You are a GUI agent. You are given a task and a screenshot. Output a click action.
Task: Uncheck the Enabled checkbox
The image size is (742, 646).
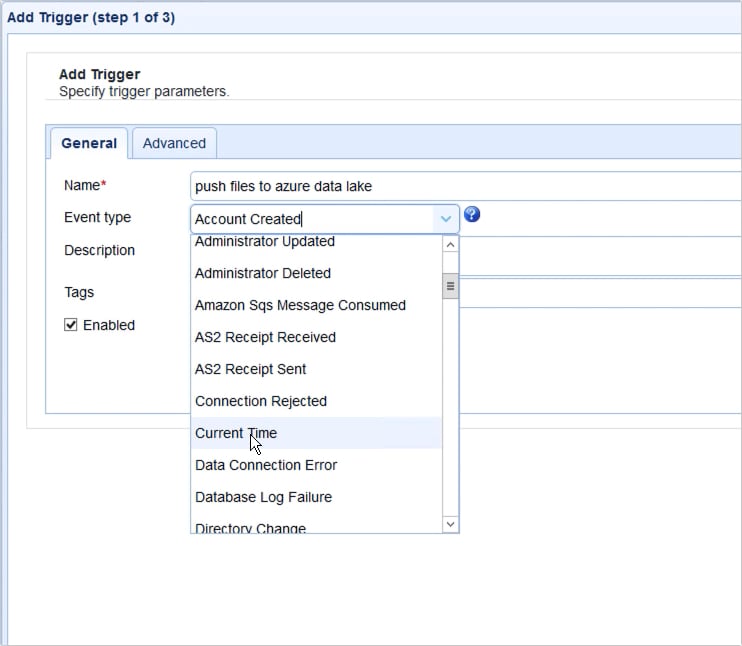click(x=71, y=325)
